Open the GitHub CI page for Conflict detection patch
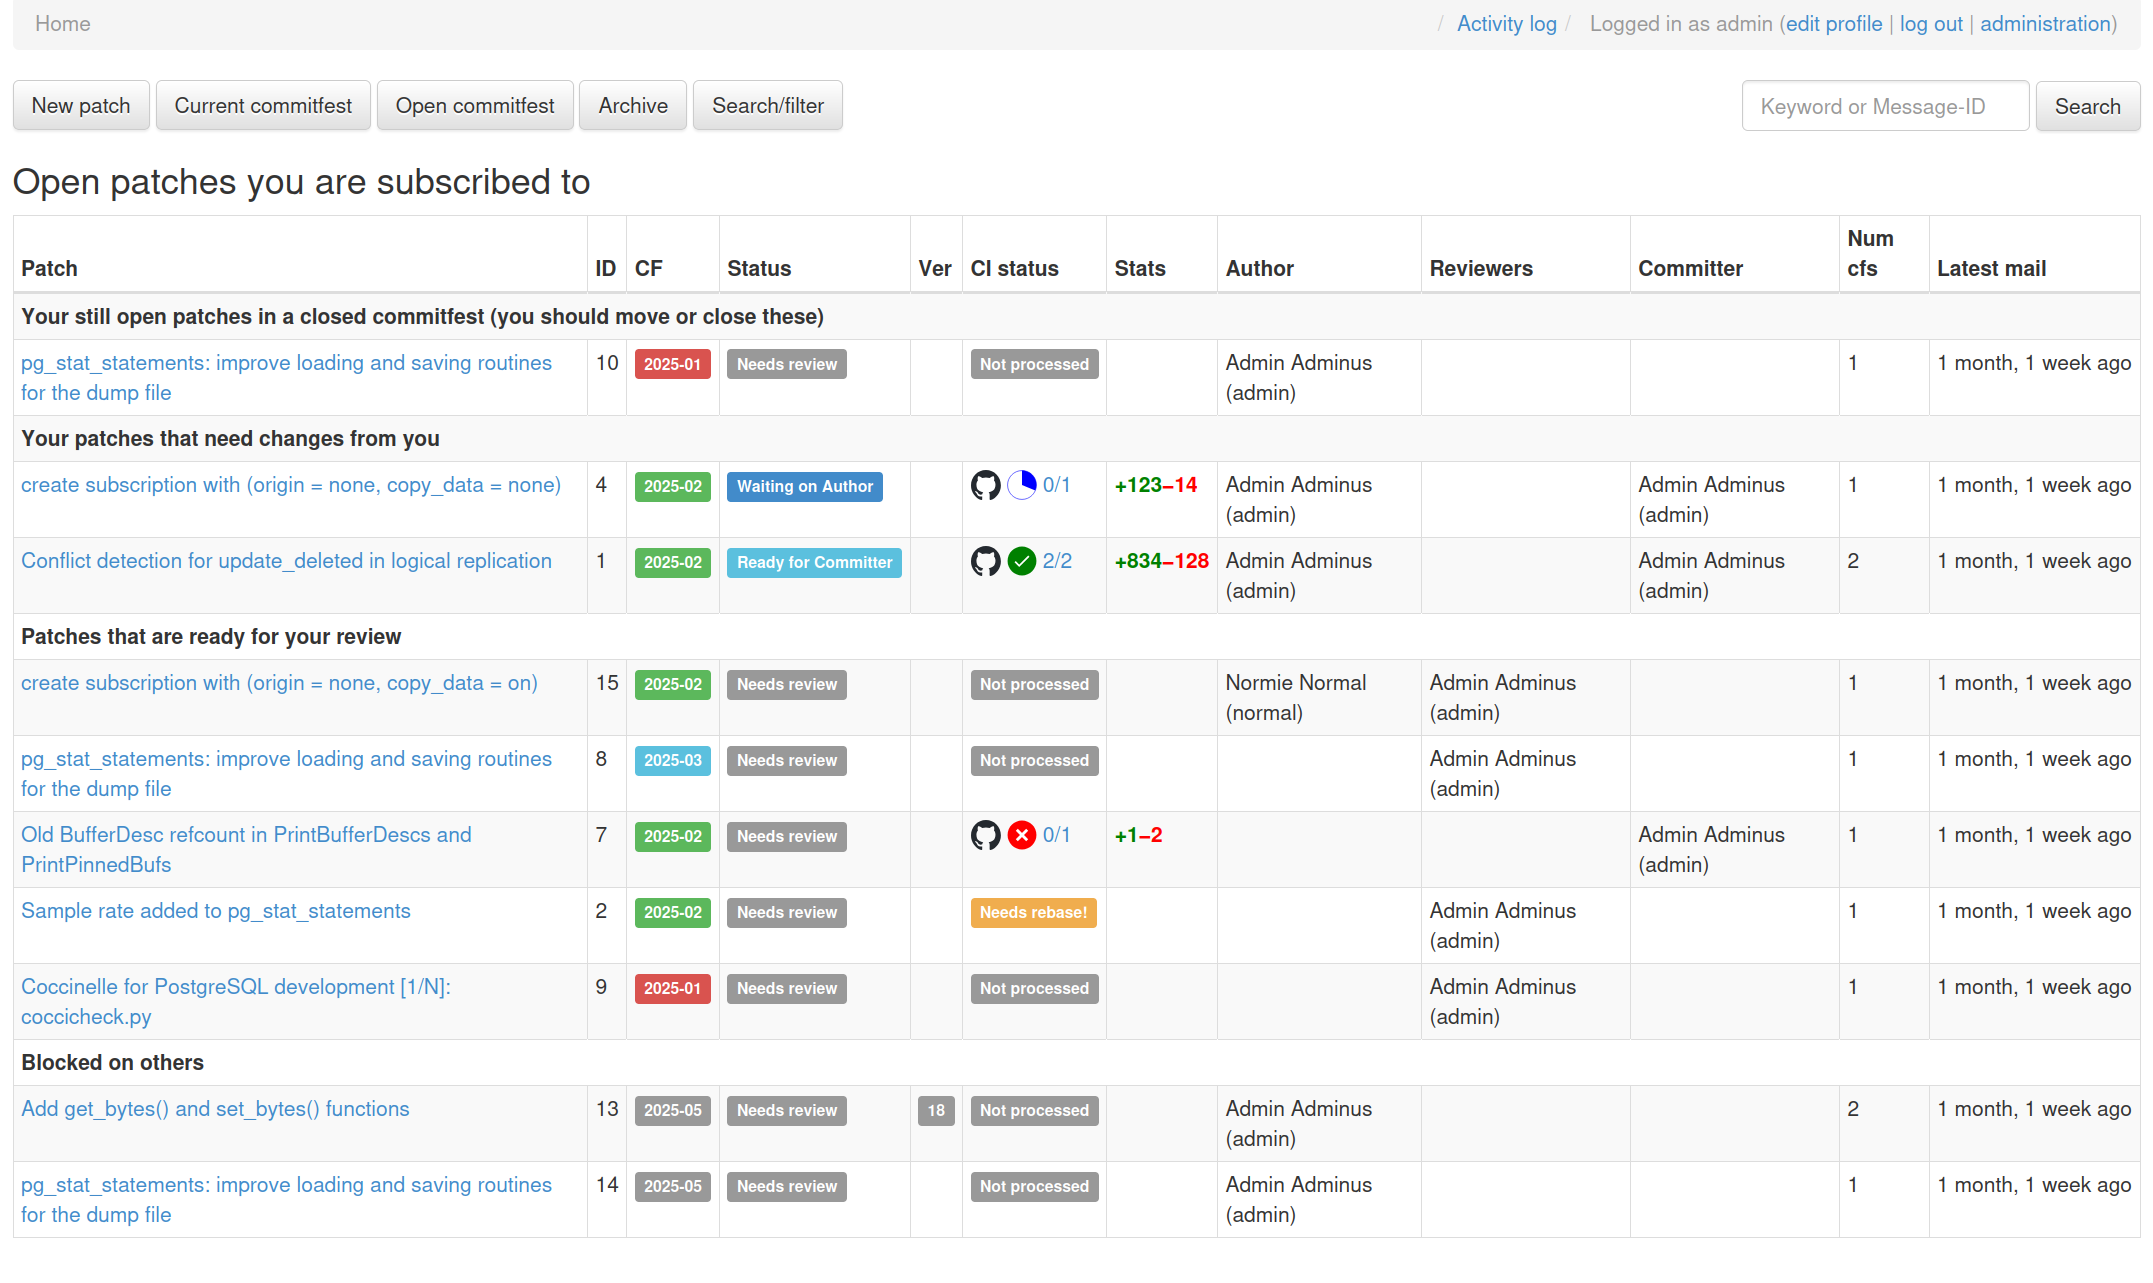This screenshot has height=1283, width=2153. click(x=985, y=562)
